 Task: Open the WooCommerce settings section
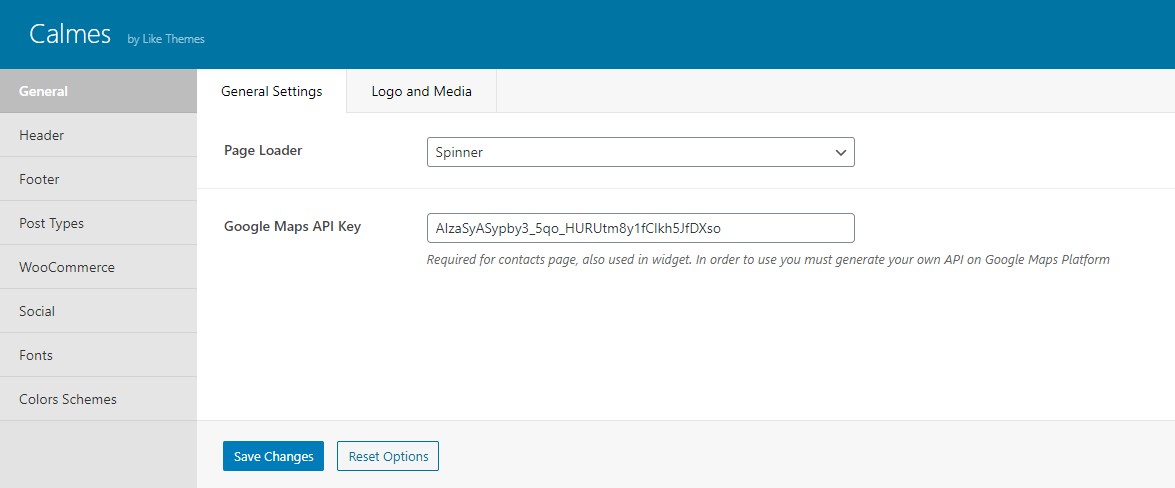click(x=98, y=267)
